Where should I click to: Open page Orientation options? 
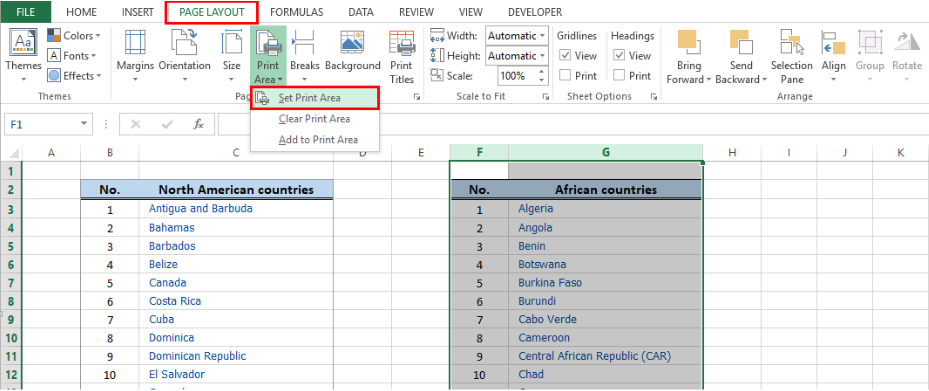pos(184,56)
